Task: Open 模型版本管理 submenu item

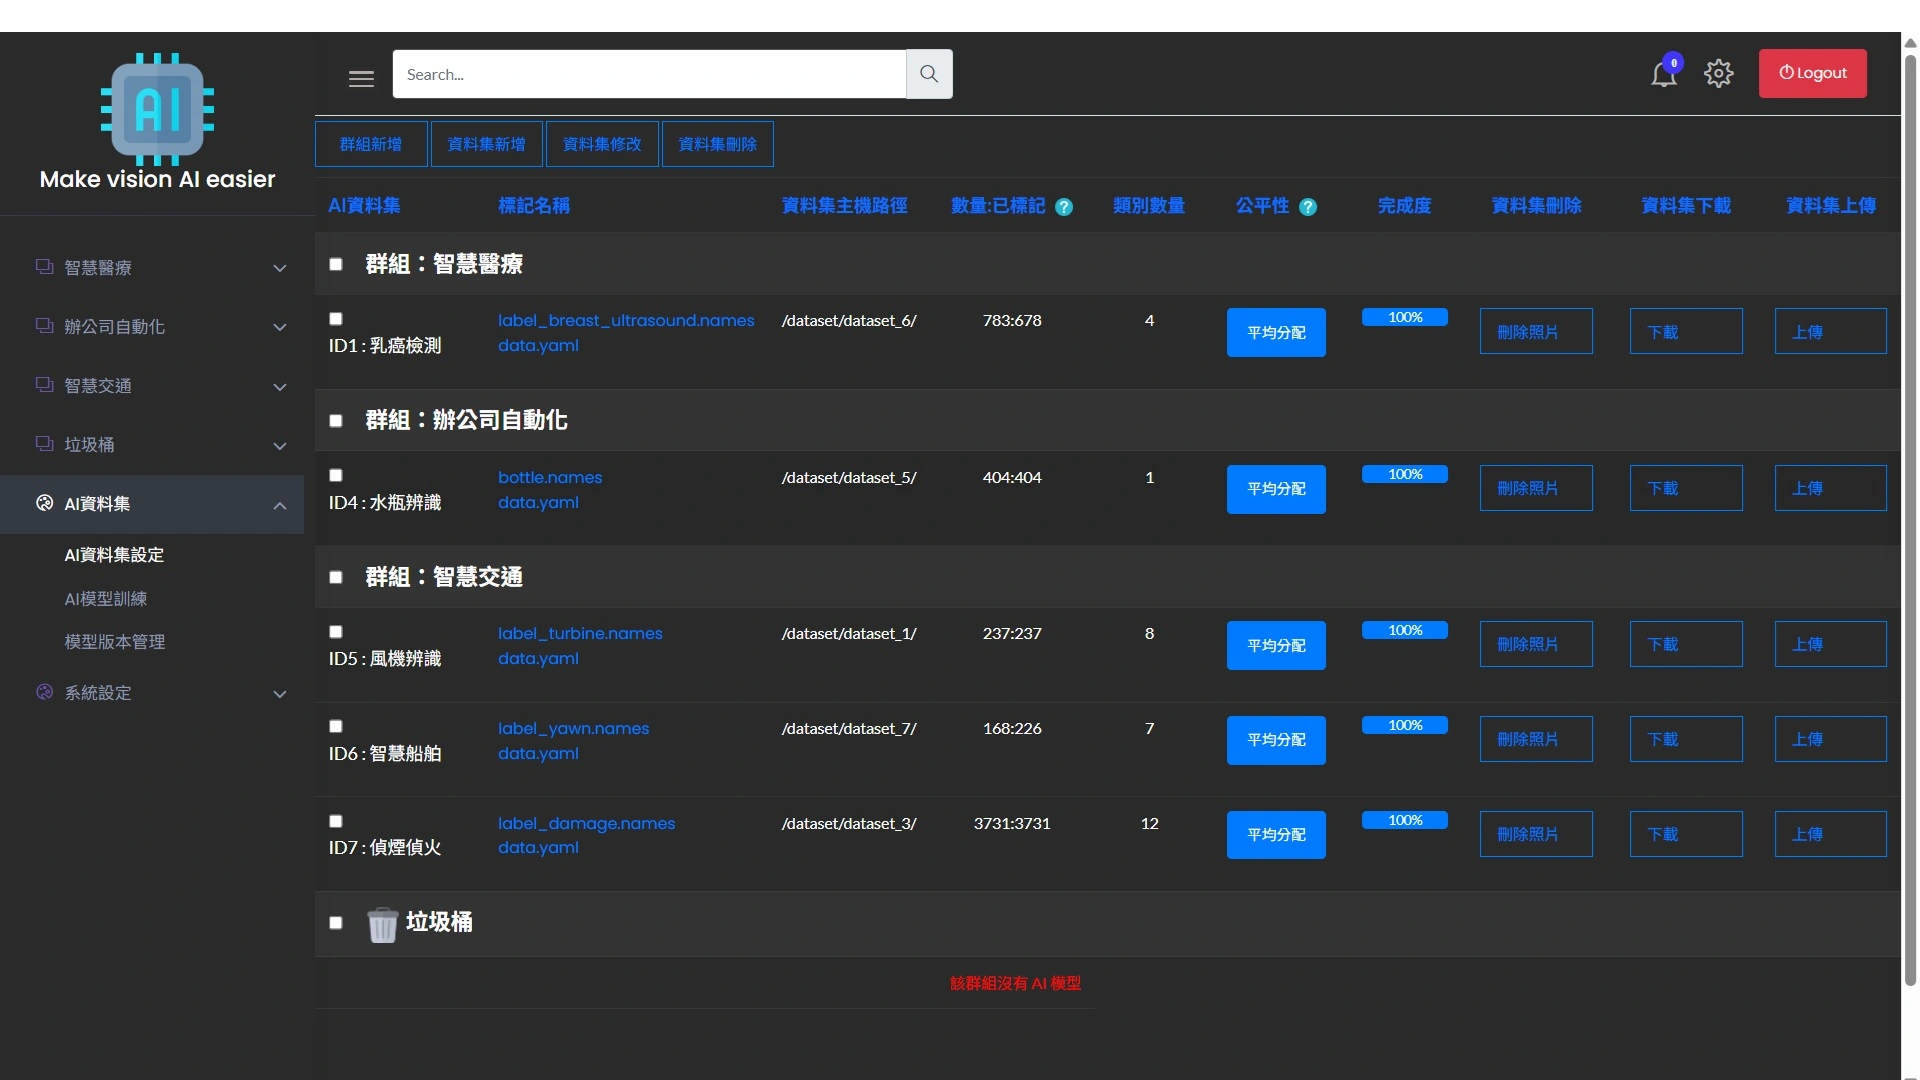Action: 115,642
